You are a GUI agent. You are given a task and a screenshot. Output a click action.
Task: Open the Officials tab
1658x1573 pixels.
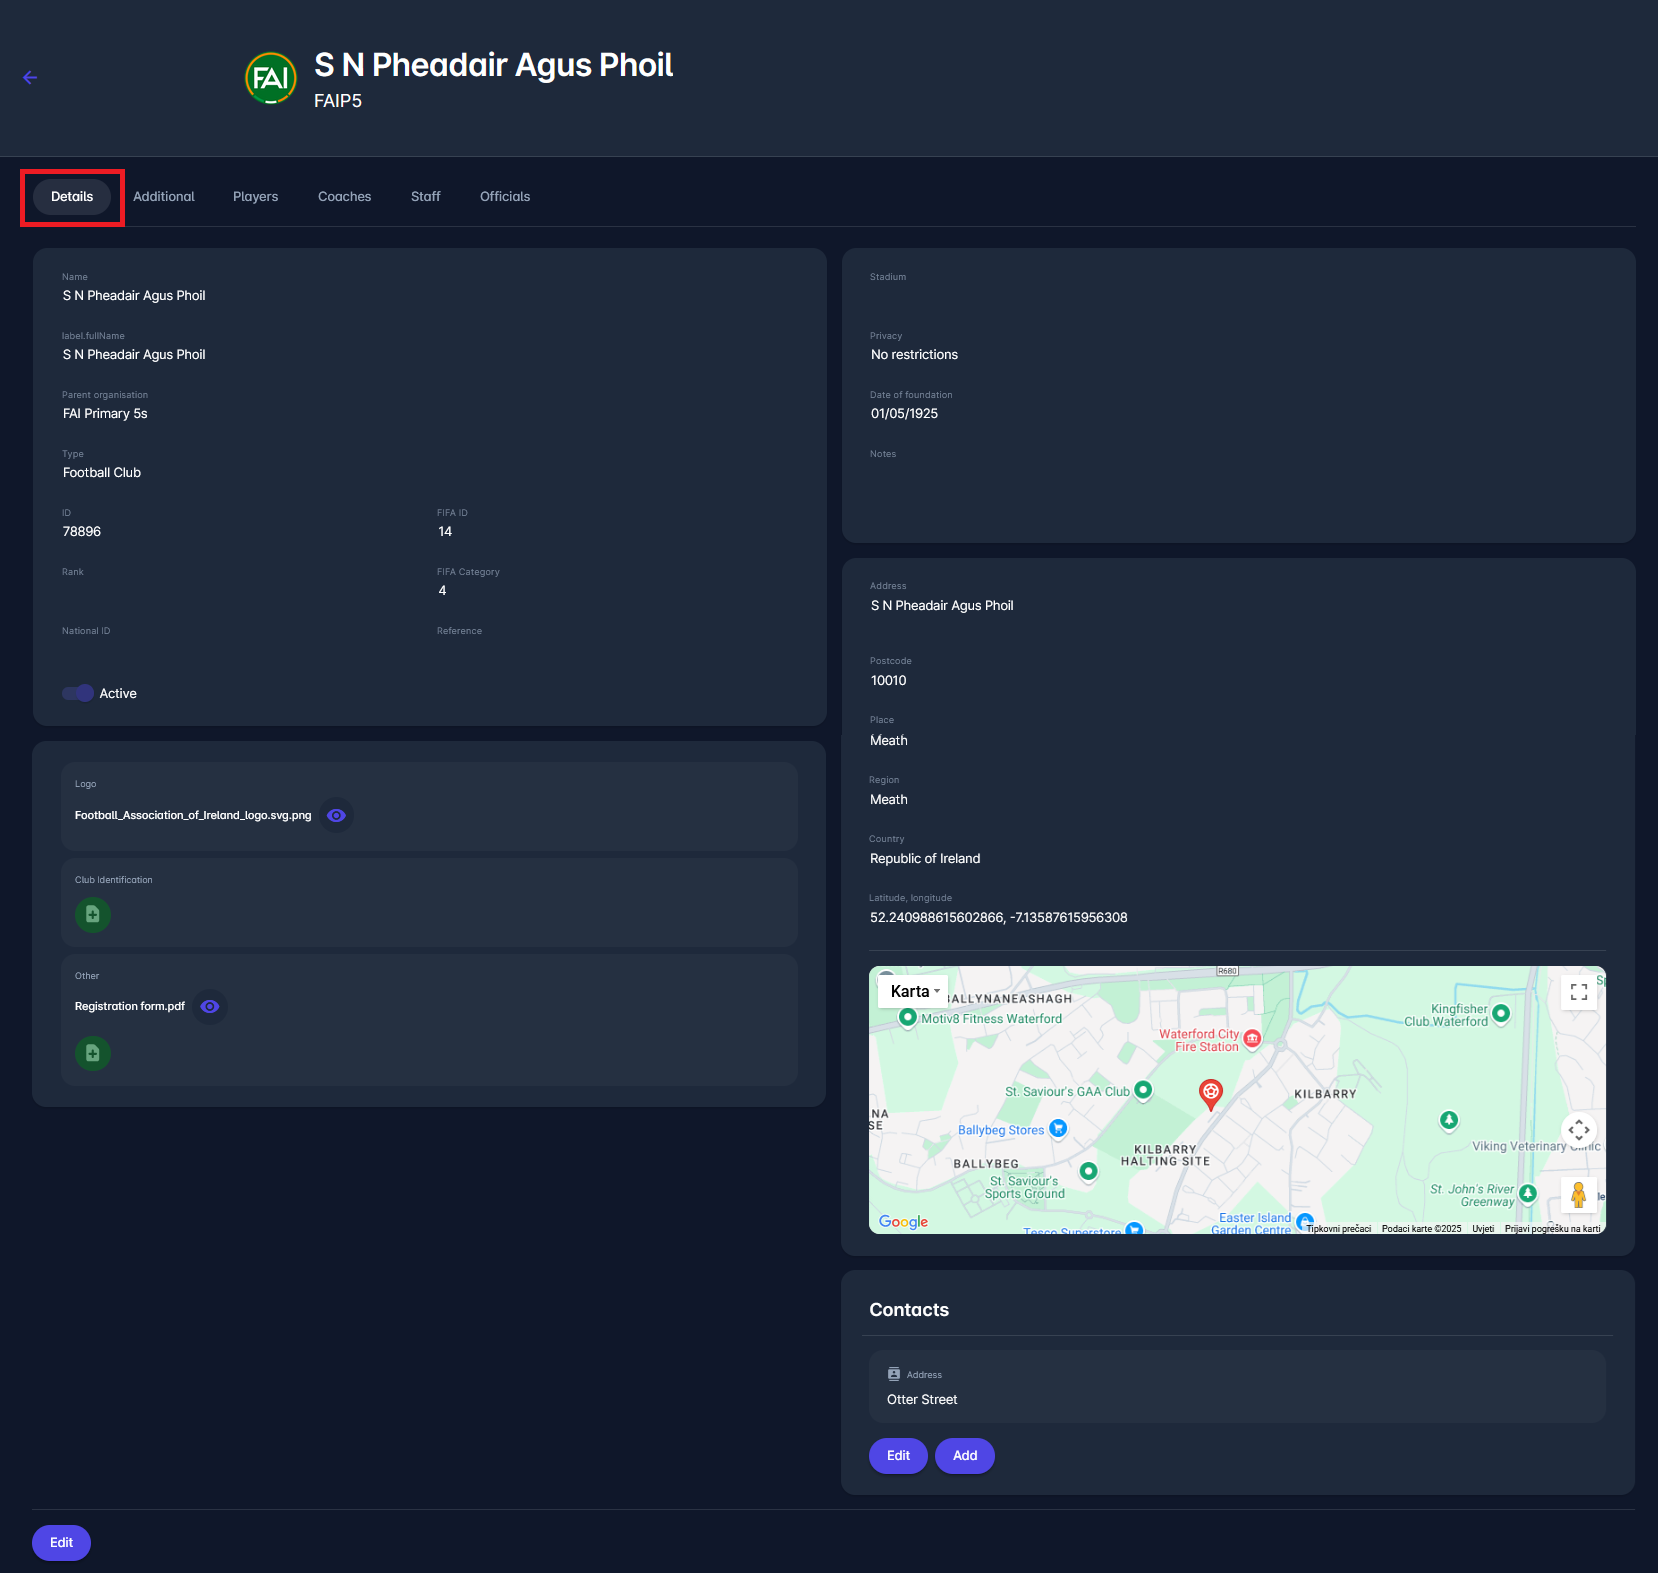505,197
